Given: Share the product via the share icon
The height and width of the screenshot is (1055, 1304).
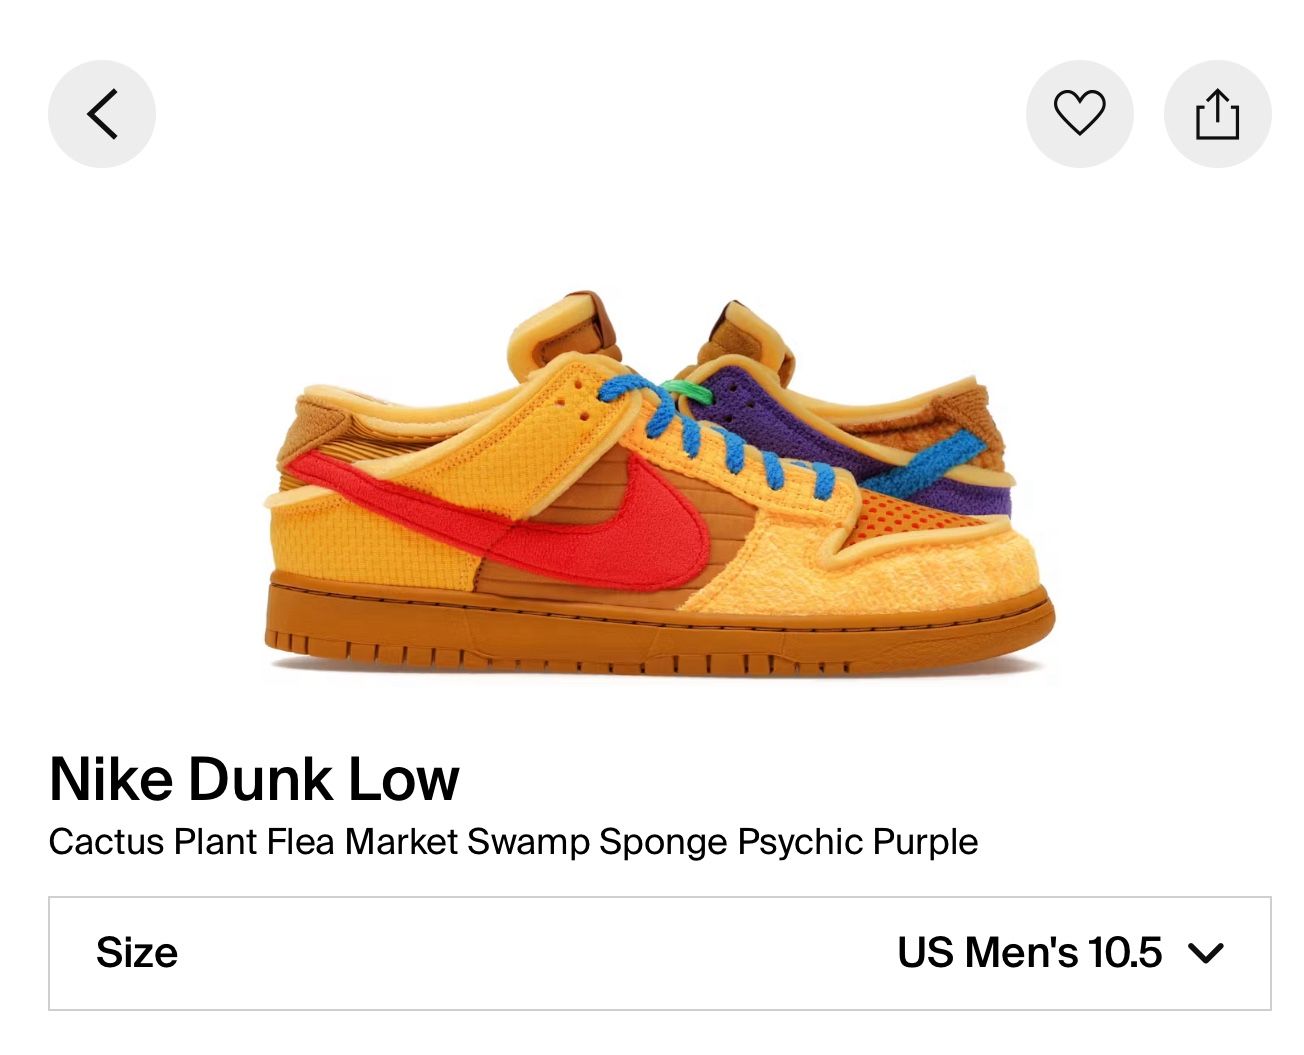Looking at the screenshot, I should (x=1217, y=114).
